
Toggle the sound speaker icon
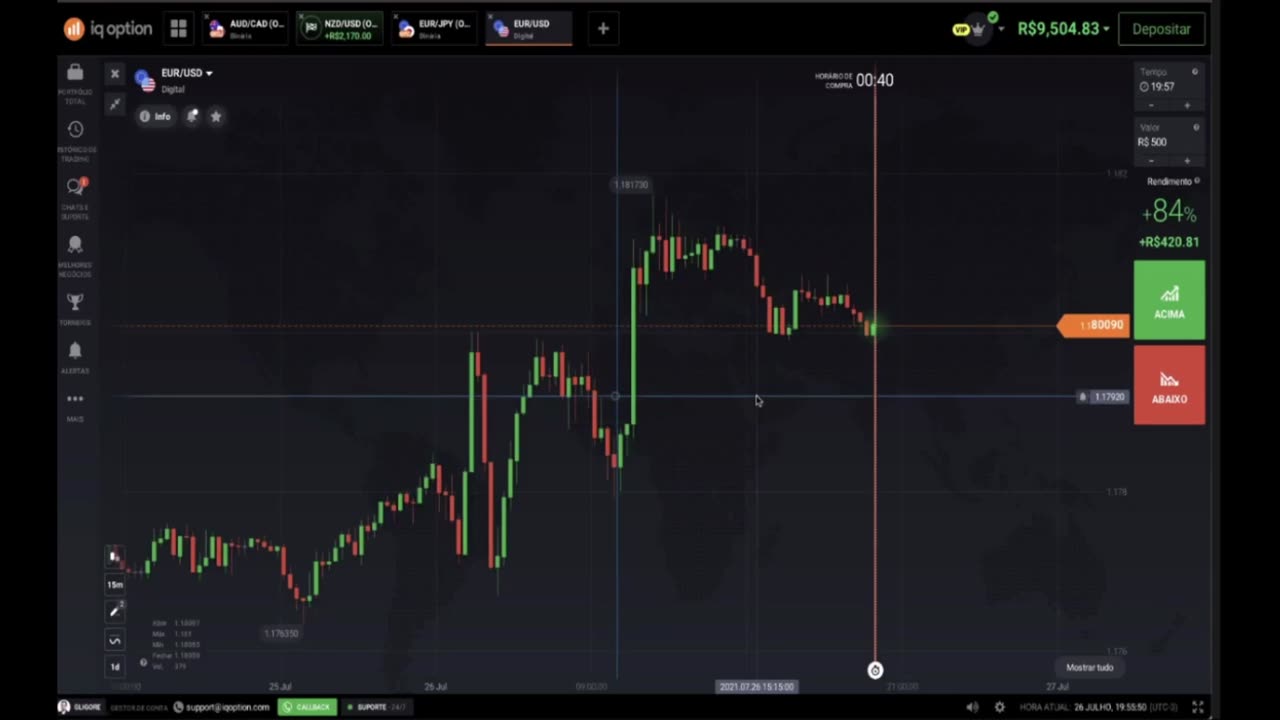pos(972,707)
